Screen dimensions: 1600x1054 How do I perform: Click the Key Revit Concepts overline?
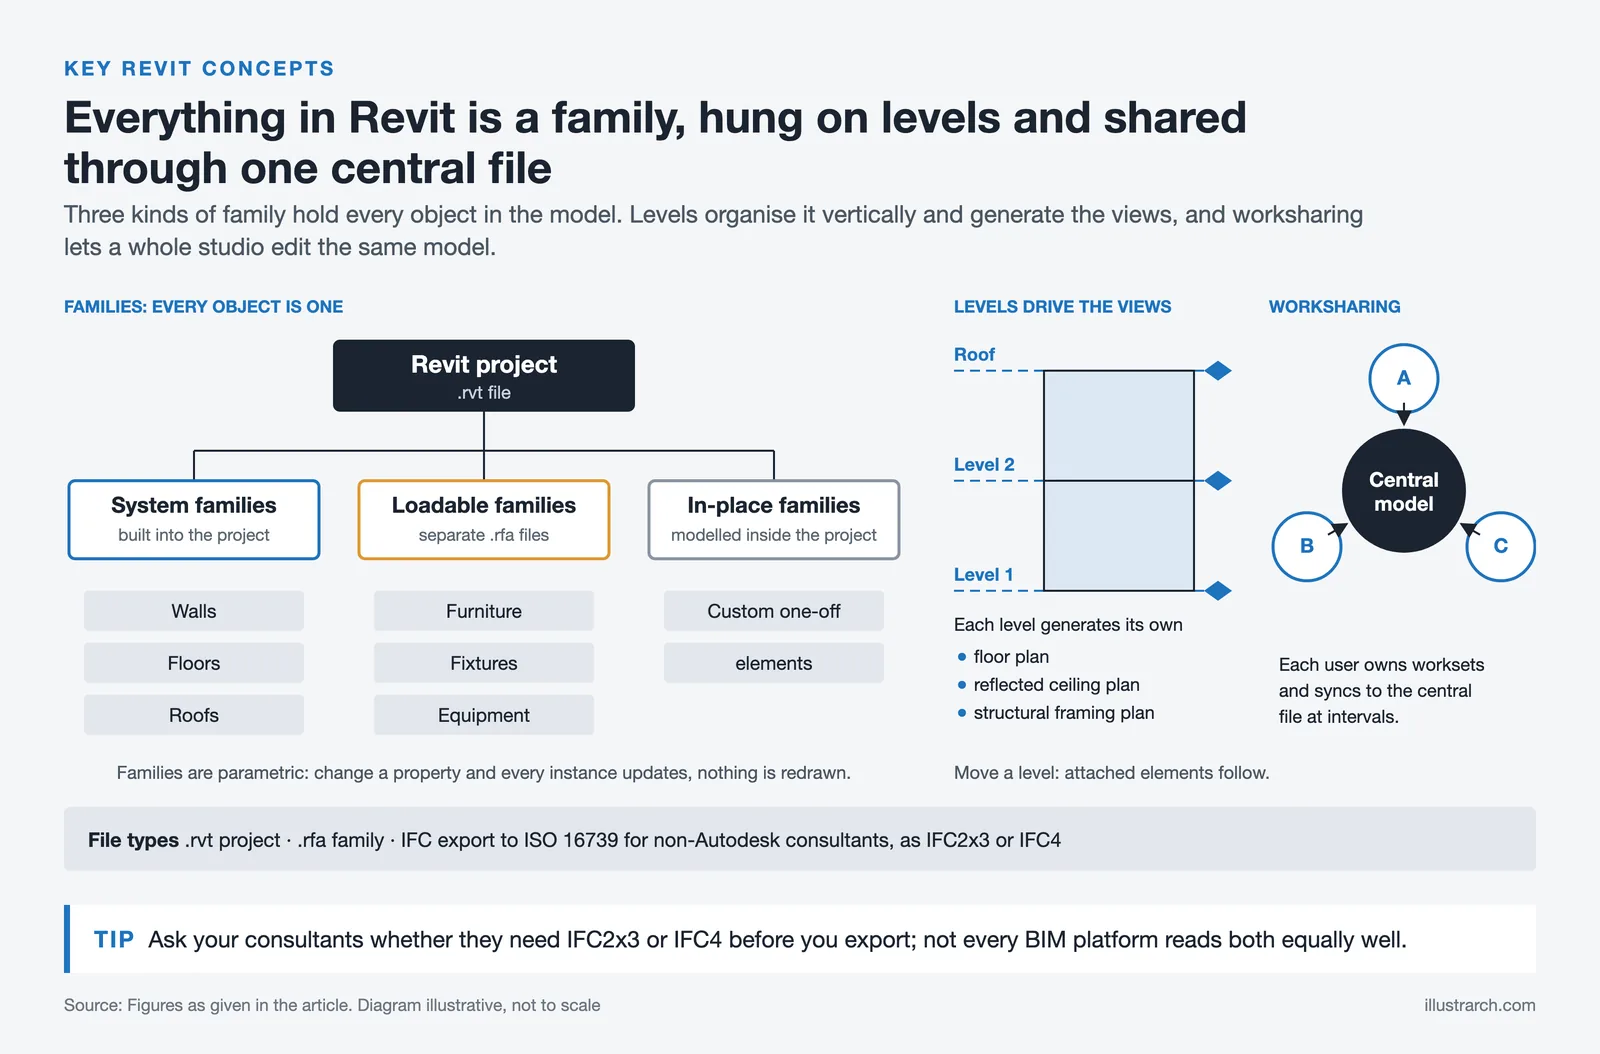199,69
